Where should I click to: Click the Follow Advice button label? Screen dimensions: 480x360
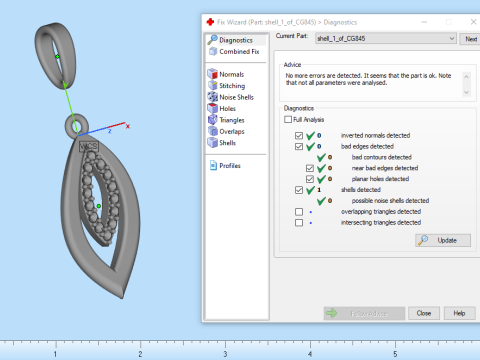pos(369,313)
